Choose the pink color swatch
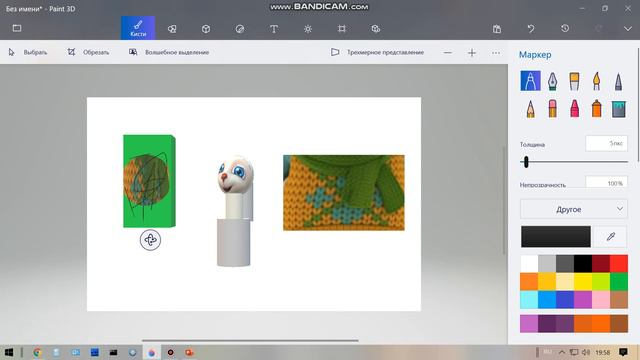 pyautogui.click(x=601, y=300)
